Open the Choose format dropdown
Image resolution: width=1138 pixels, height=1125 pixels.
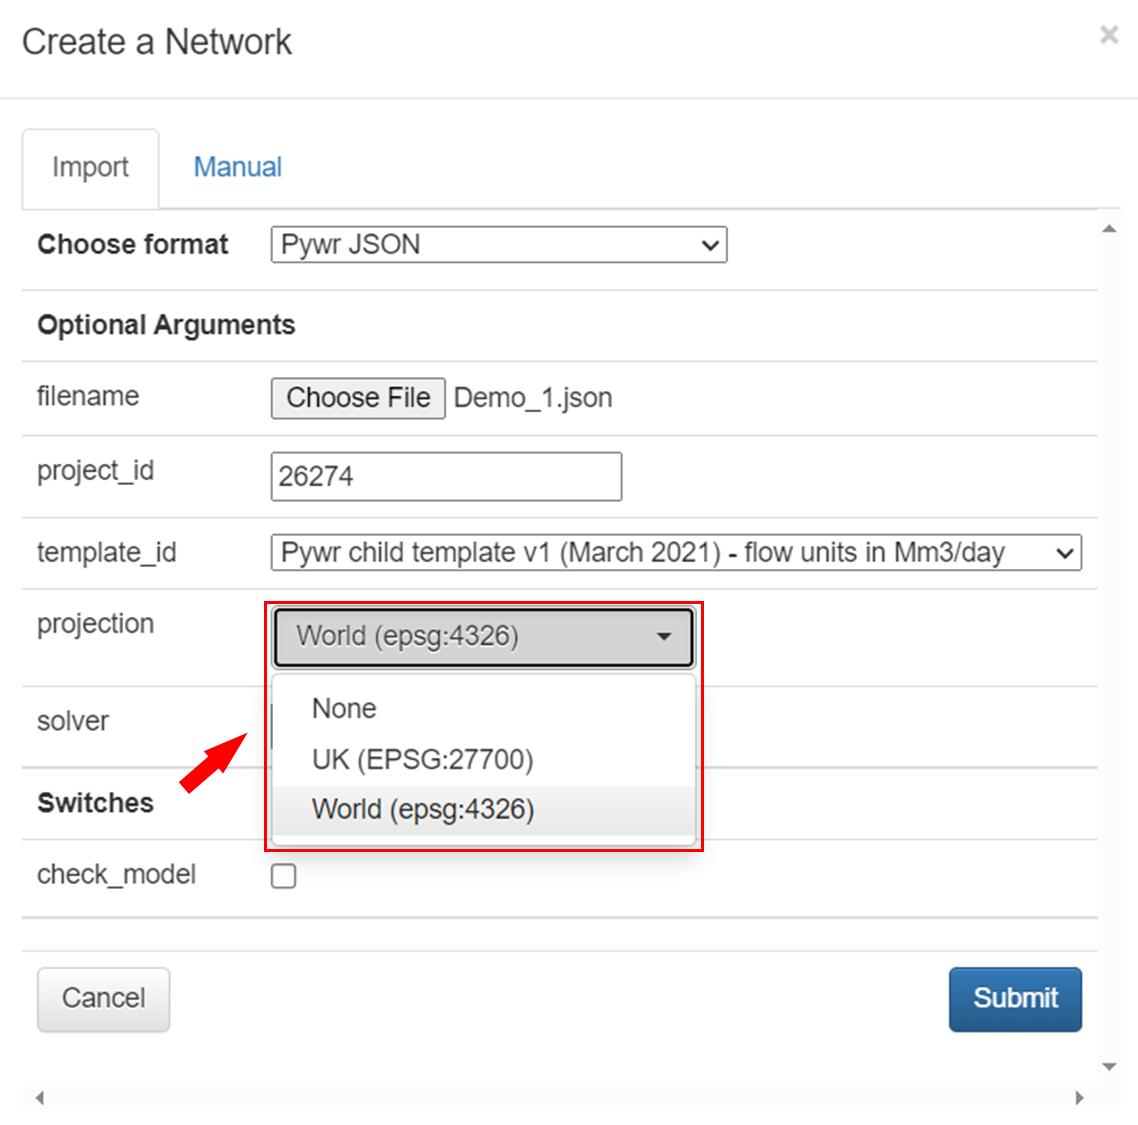[498, 245]
